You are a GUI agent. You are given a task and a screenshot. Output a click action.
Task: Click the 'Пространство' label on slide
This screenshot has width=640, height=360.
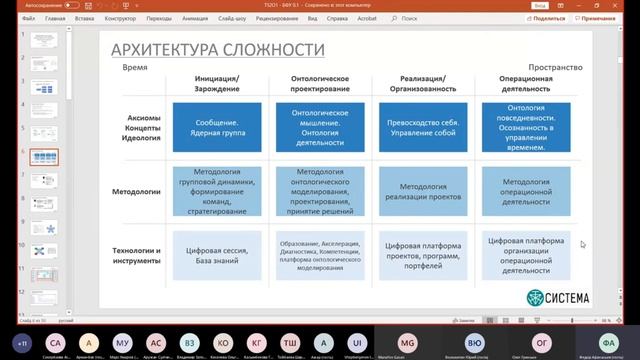pos(556,67)
